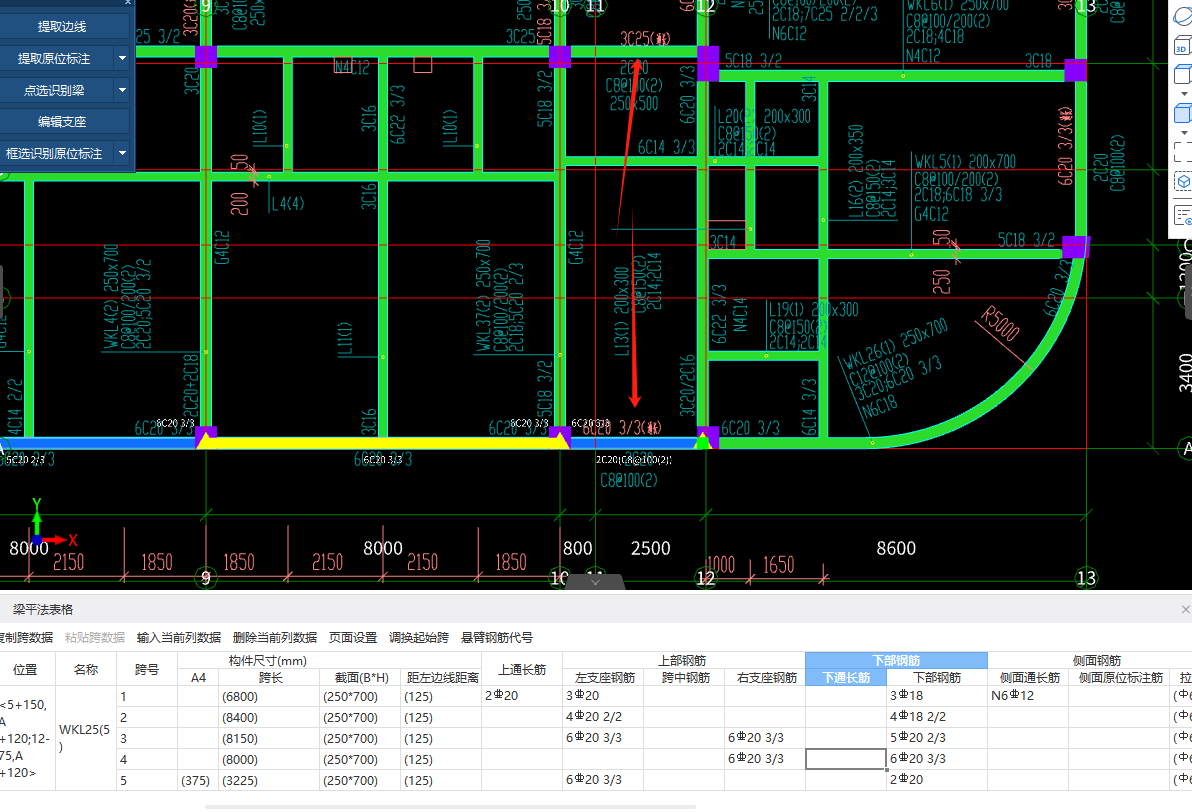
Task: Click the dashed box with cube icon
Action: 1183,182
